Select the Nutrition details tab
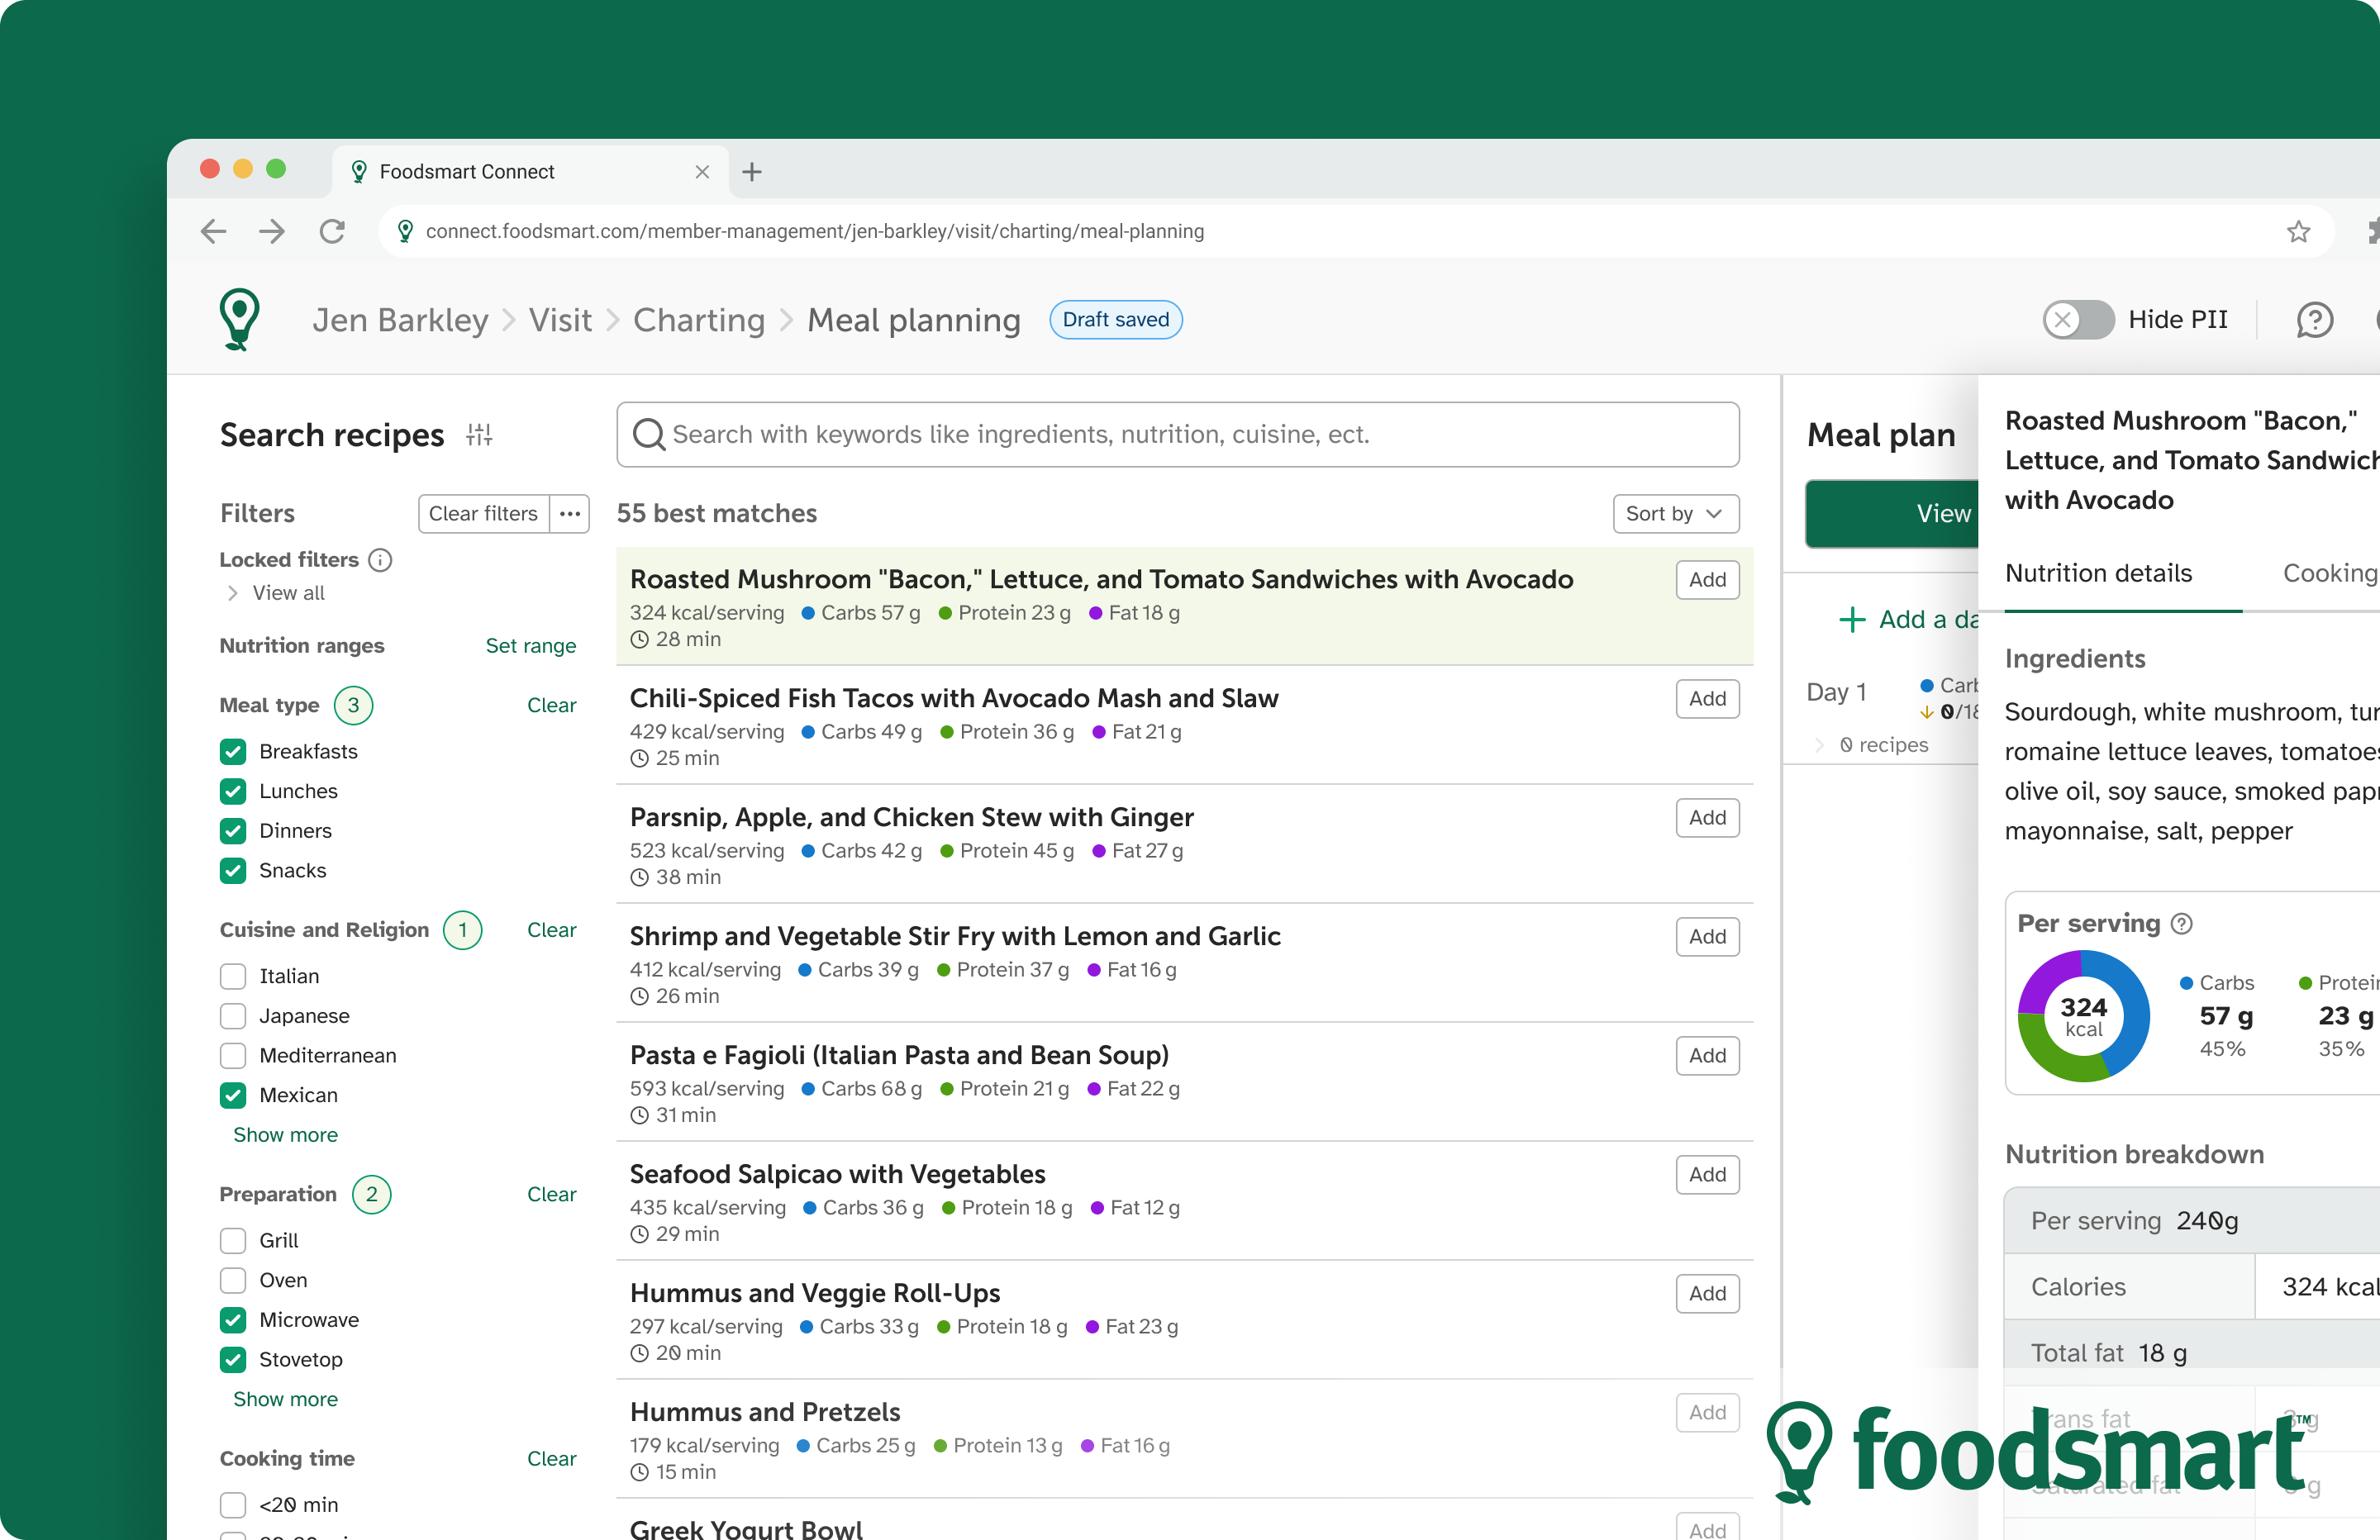 (x=2098, y=574)
